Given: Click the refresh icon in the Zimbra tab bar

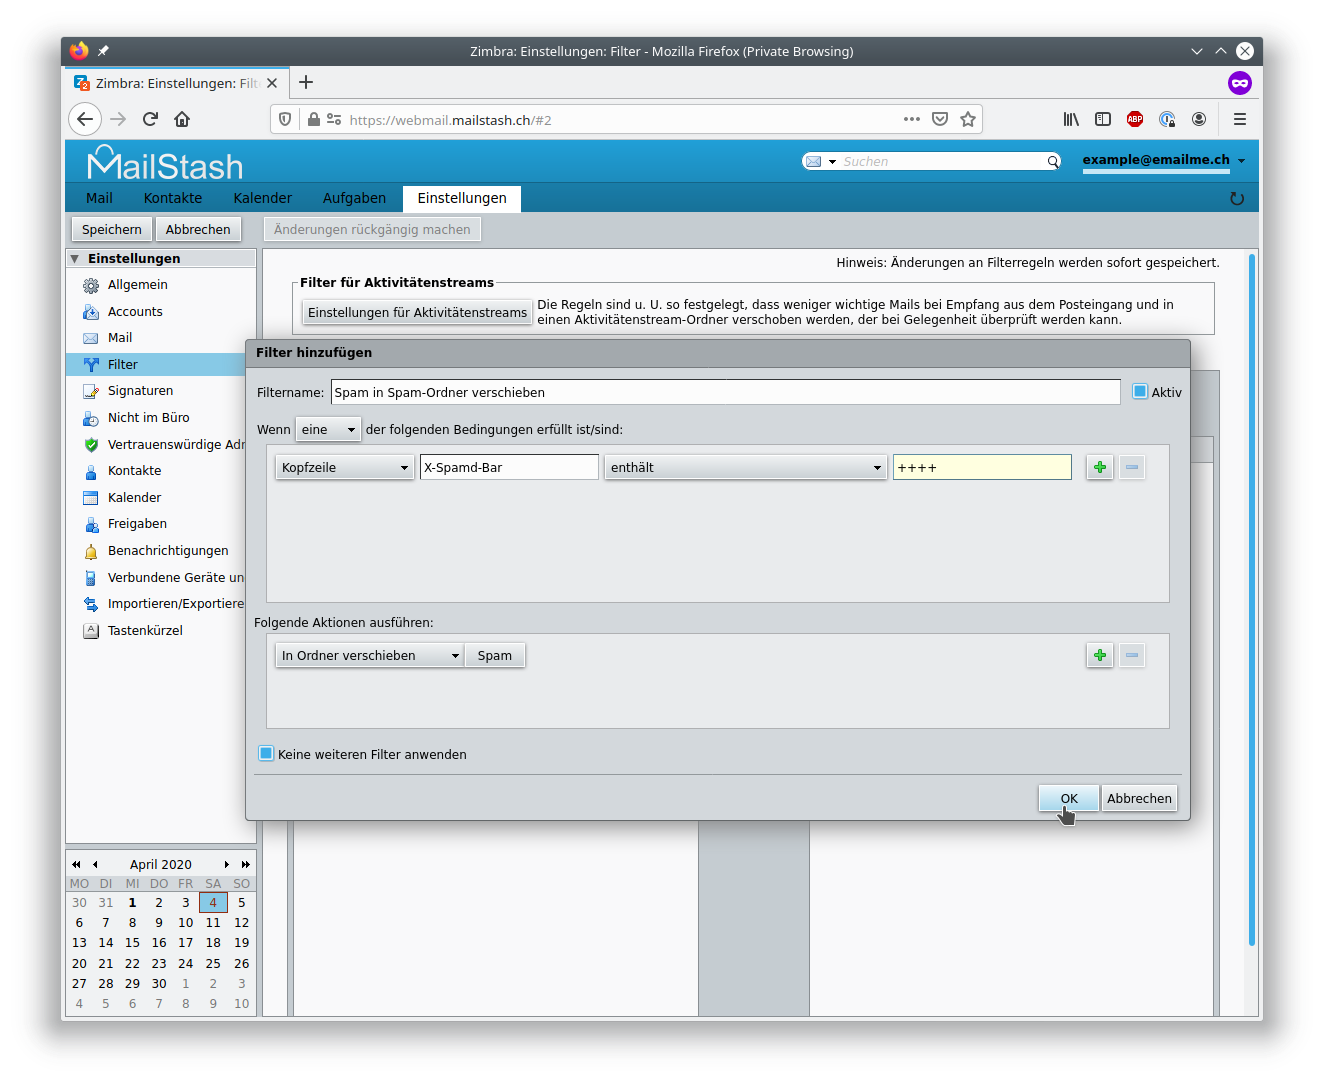Looking at the screenshot, I should (1237, 198).
